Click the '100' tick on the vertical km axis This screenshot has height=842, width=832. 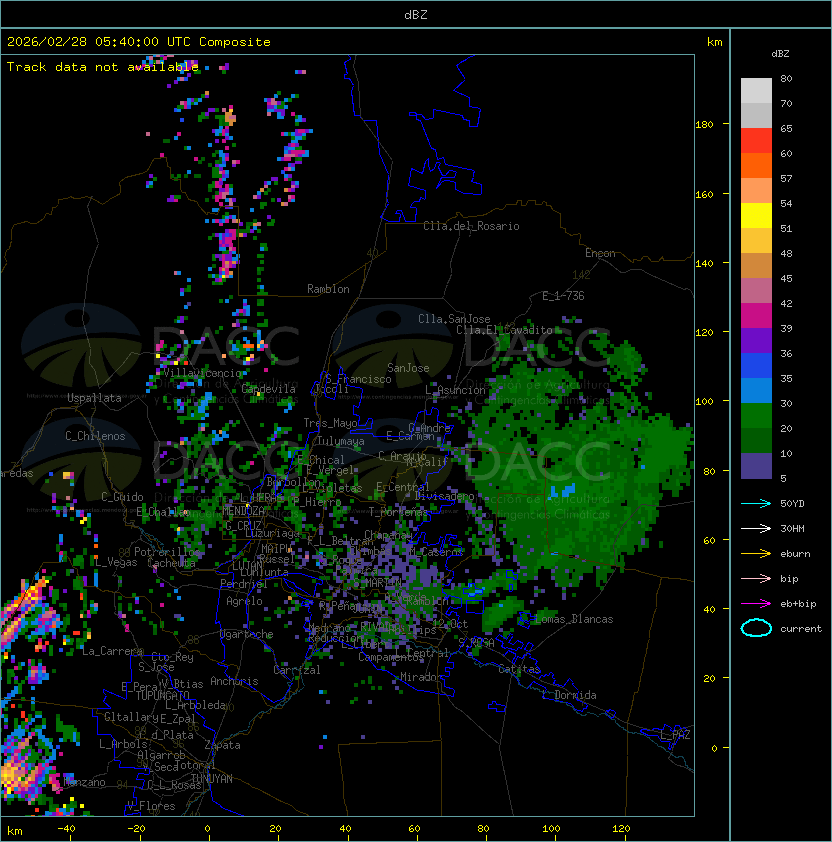(704, 402)
